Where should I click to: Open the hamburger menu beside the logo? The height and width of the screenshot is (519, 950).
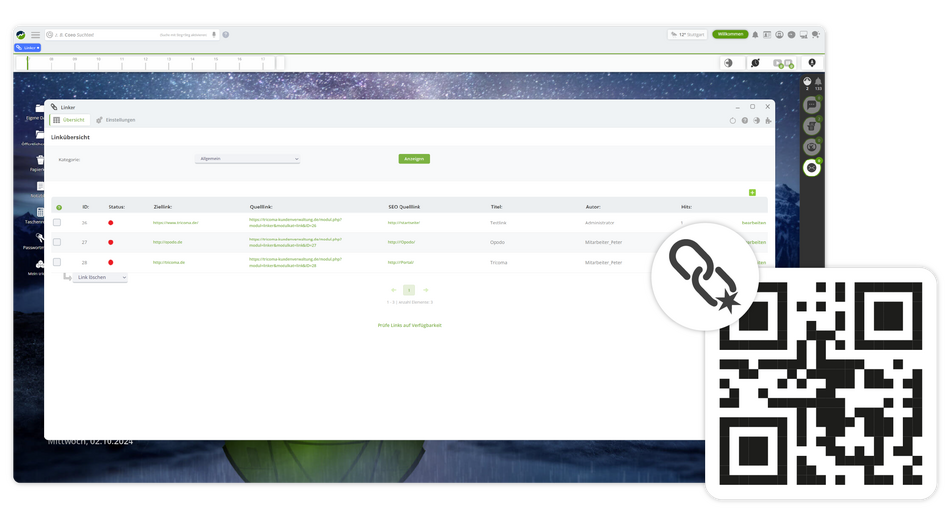click(x=36, y=35)
